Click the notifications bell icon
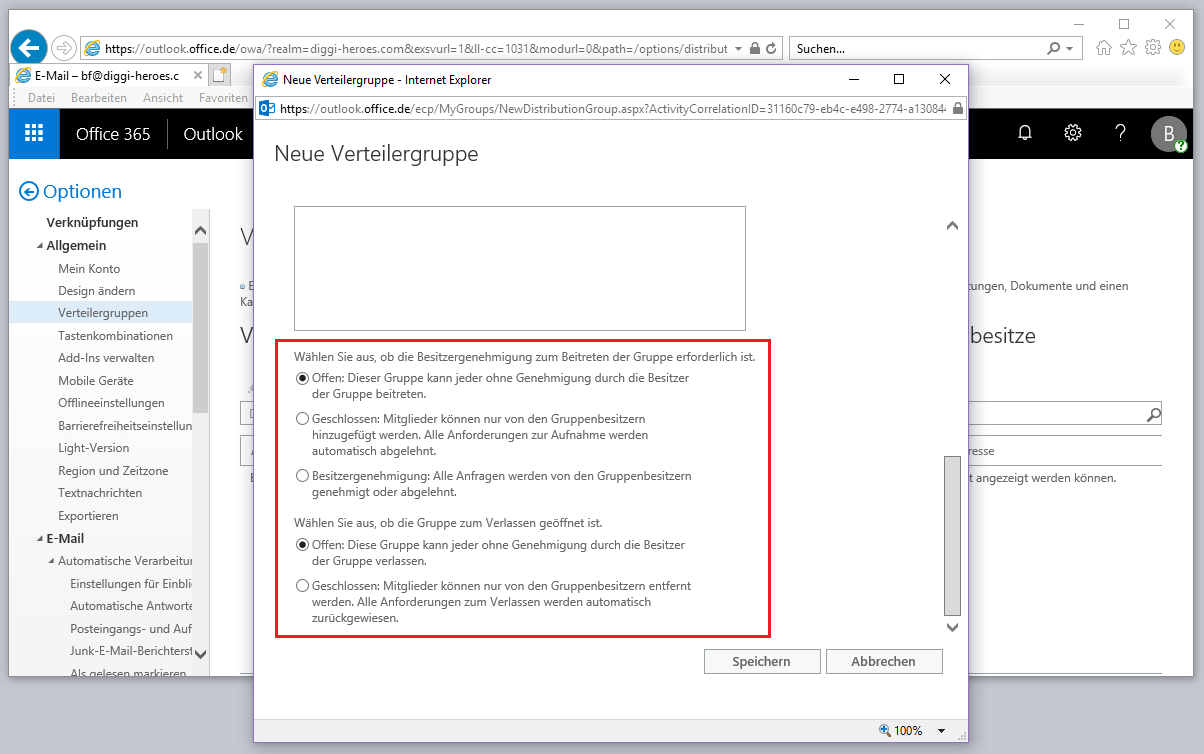The height and width of the screenshot is (754, 1204). pos(1025,134)
